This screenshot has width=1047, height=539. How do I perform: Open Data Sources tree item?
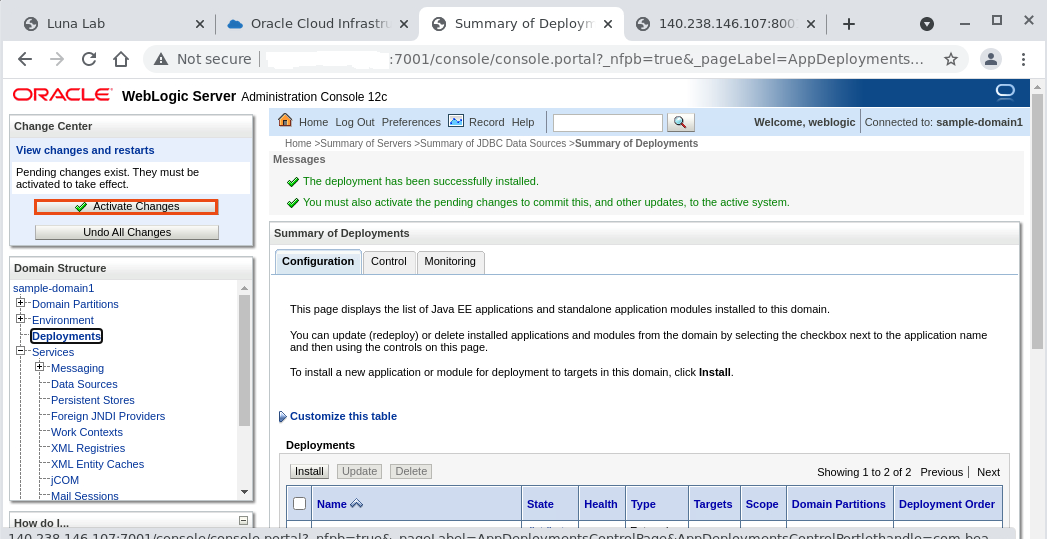coord(84,384)
